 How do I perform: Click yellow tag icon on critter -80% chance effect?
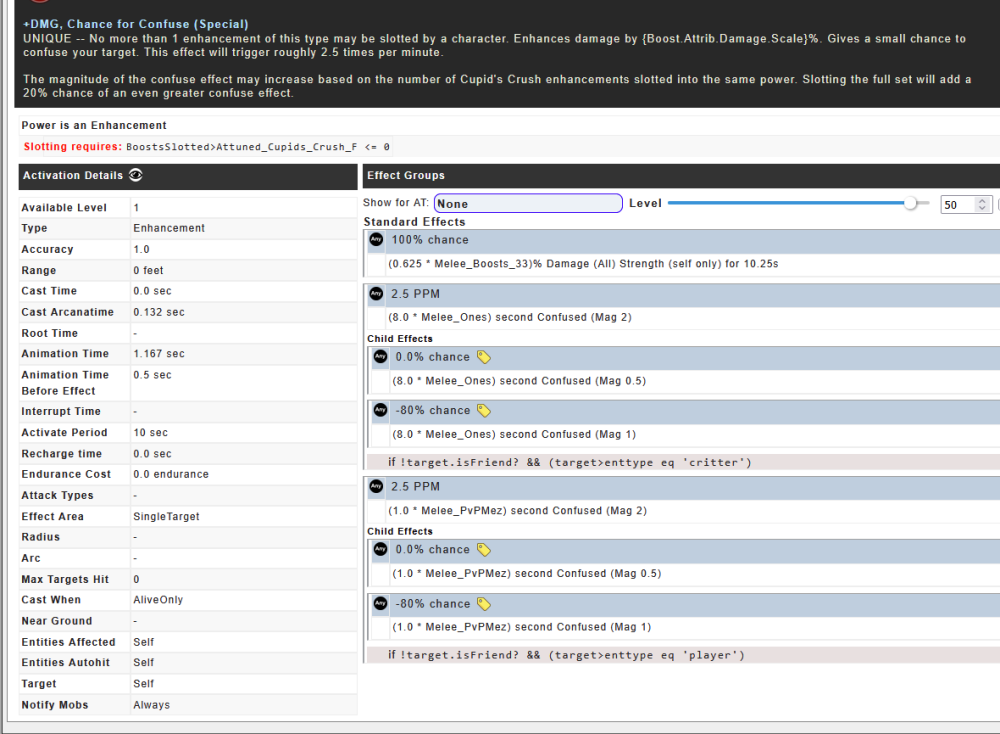484,411
